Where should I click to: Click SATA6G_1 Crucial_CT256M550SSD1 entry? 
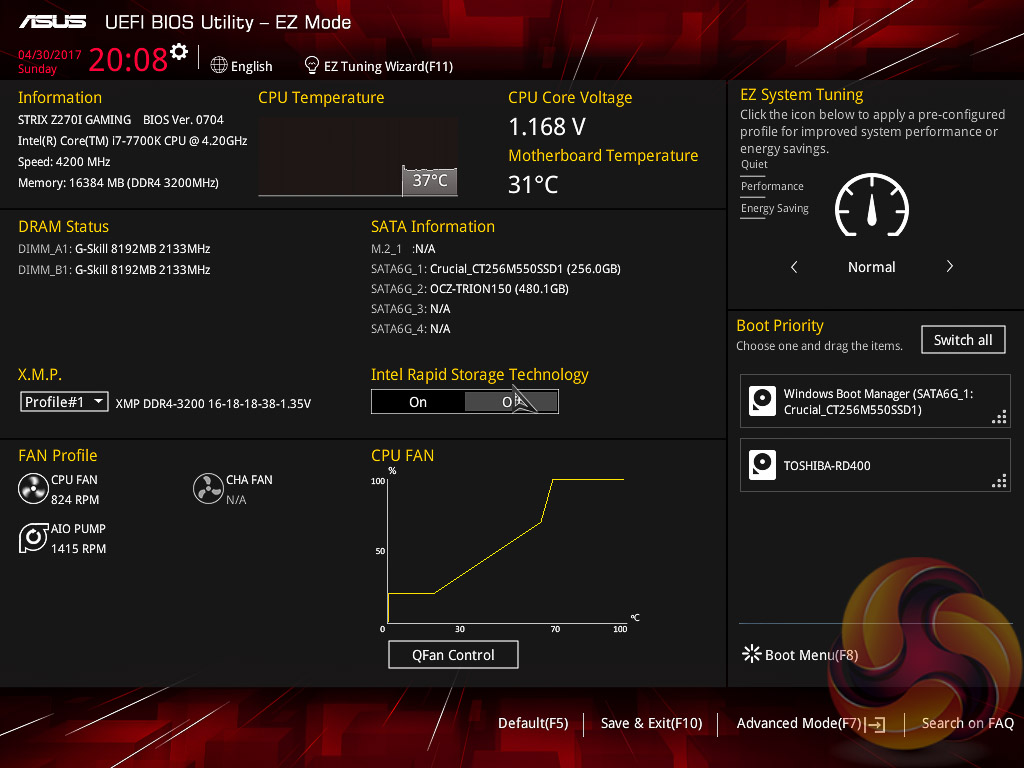(x=496, y=268)
